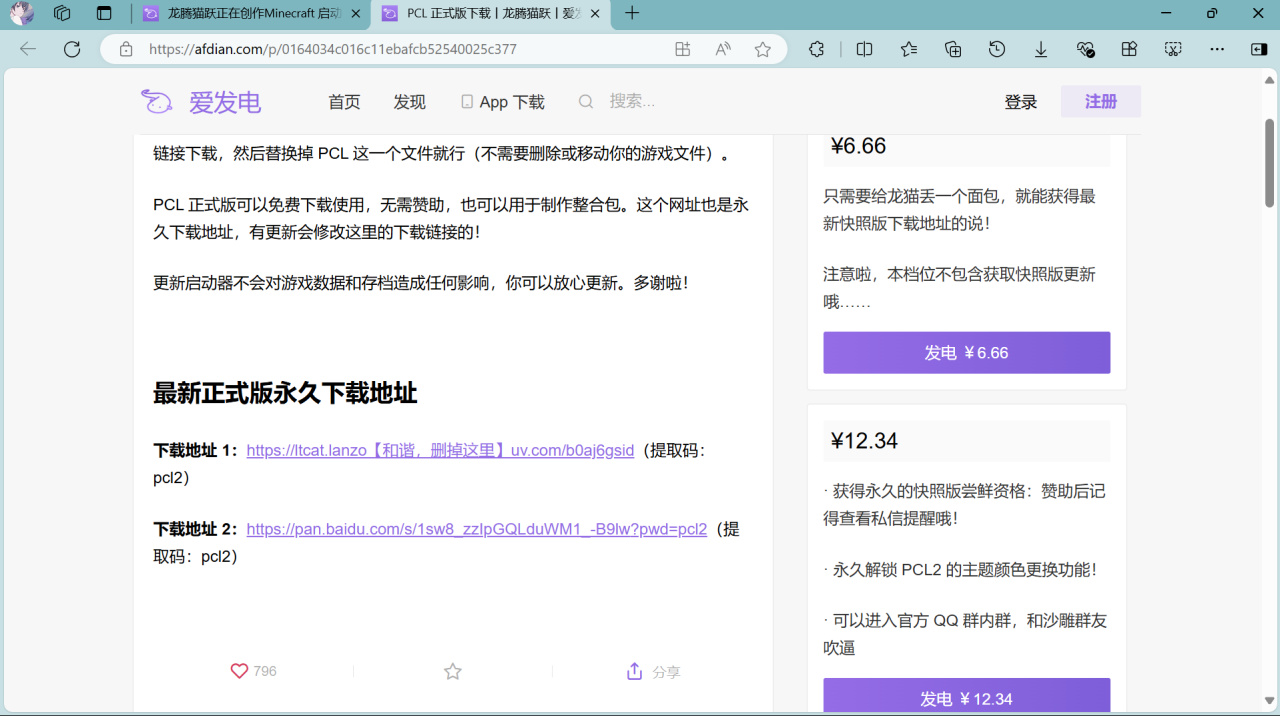Screen dimensions: 1280x716
Task: Click the 爱发电 site logo
Action: coord(201,101)
